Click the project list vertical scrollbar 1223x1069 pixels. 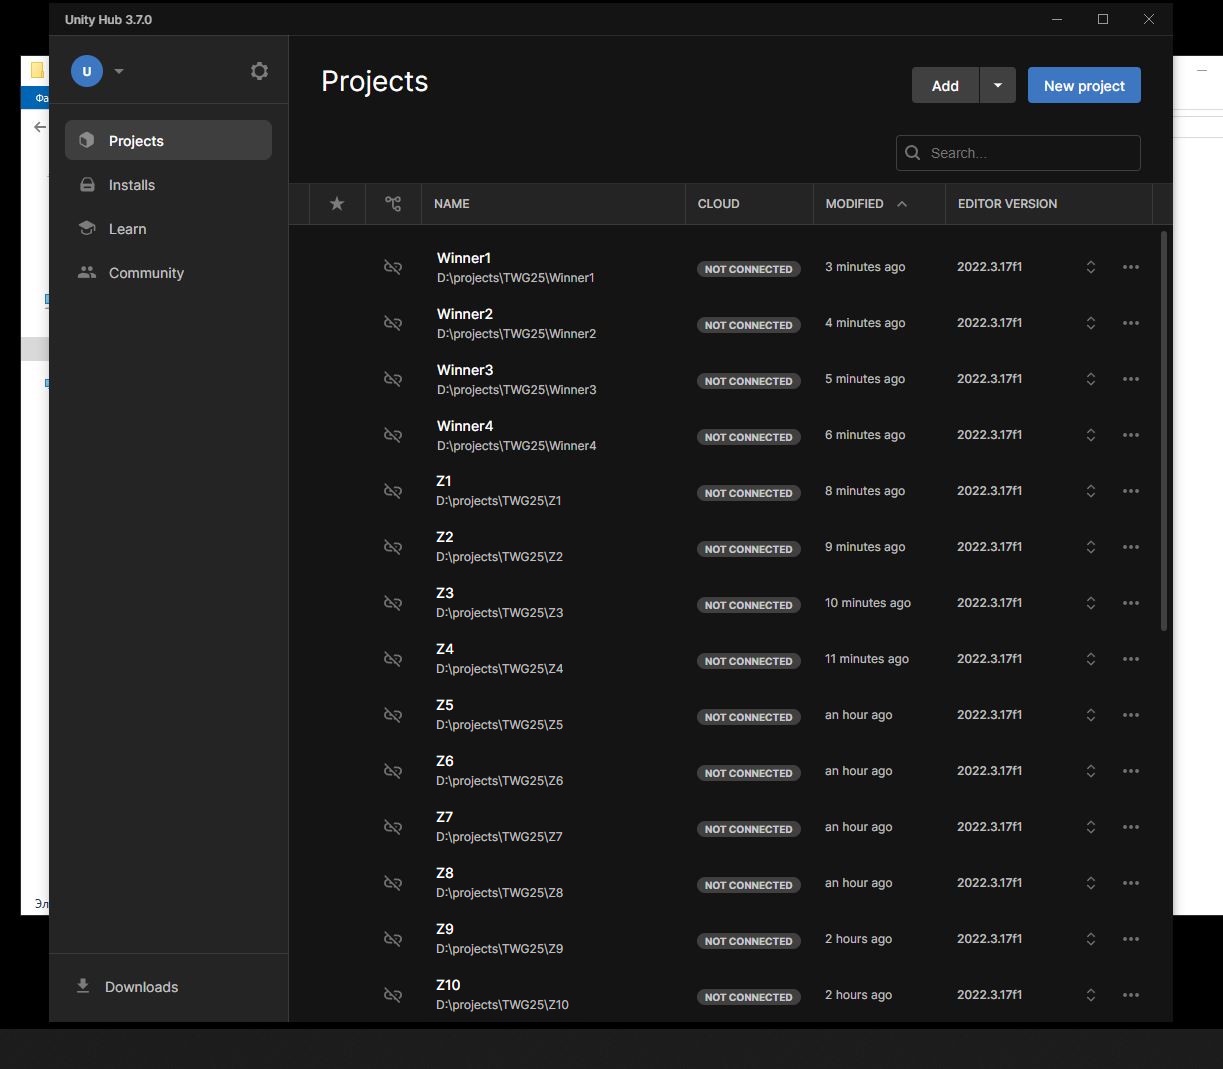(1164, 430)
